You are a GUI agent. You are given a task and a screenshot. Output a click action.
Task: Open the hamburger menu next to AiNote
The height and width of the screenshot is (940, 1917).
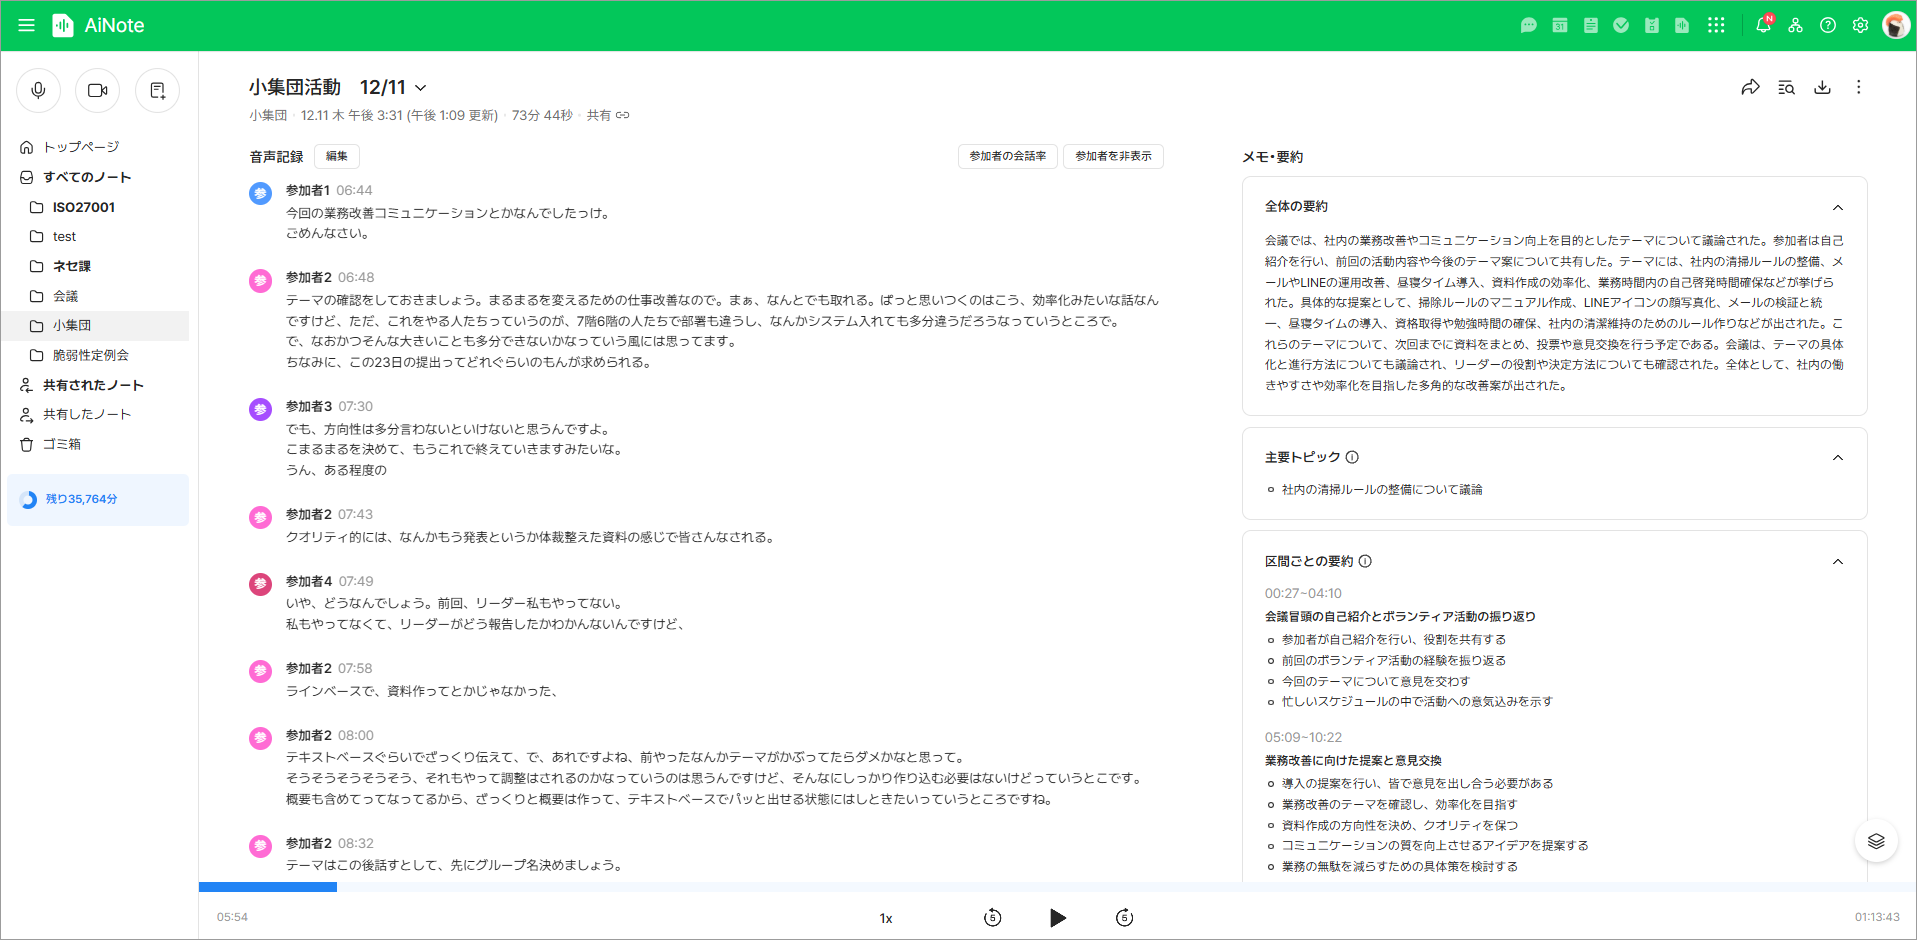[x=27, y=26]
